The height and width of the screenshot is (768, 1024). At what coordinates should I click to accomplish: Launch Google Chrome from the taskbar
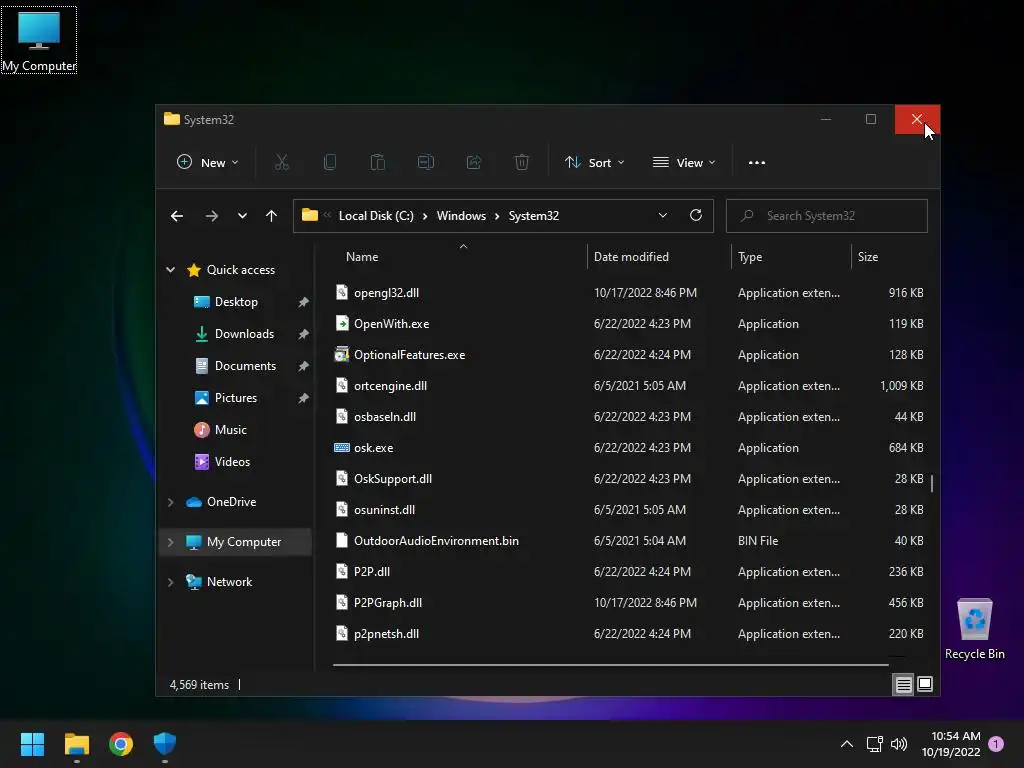pos(121,744)
